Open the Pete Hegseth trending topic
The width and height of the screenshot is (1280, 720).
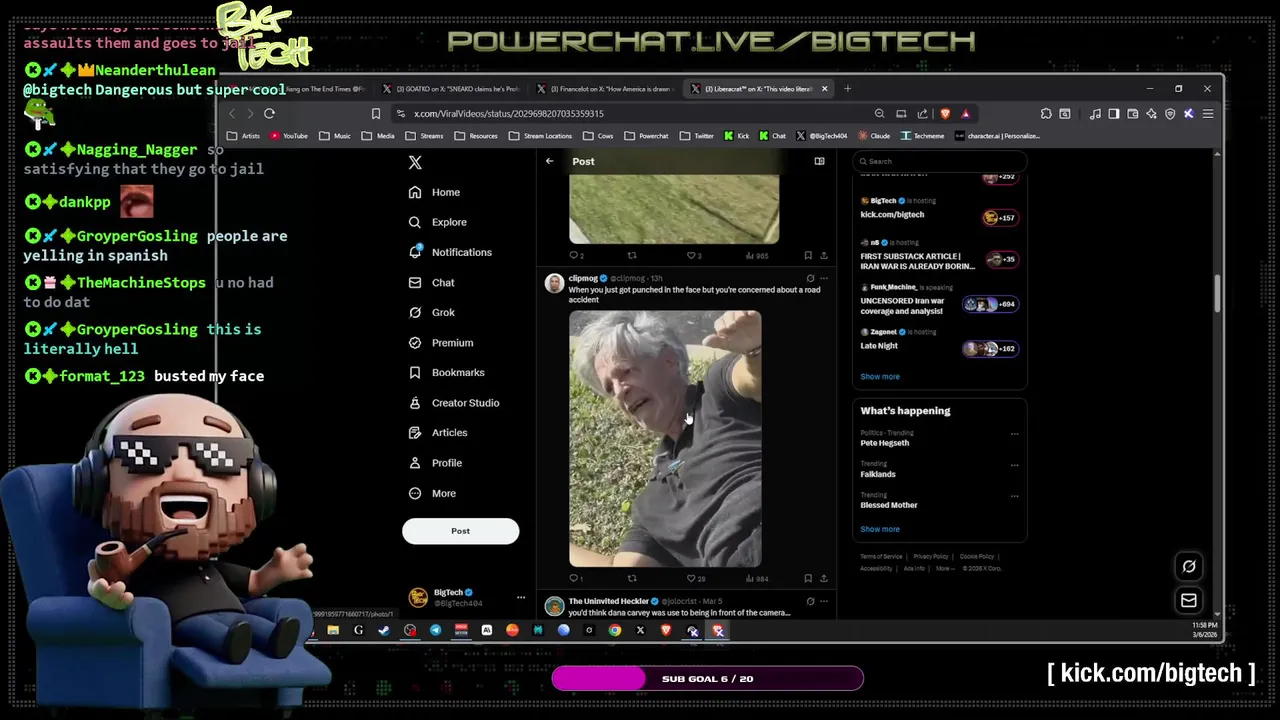click(x=885, y=443)
